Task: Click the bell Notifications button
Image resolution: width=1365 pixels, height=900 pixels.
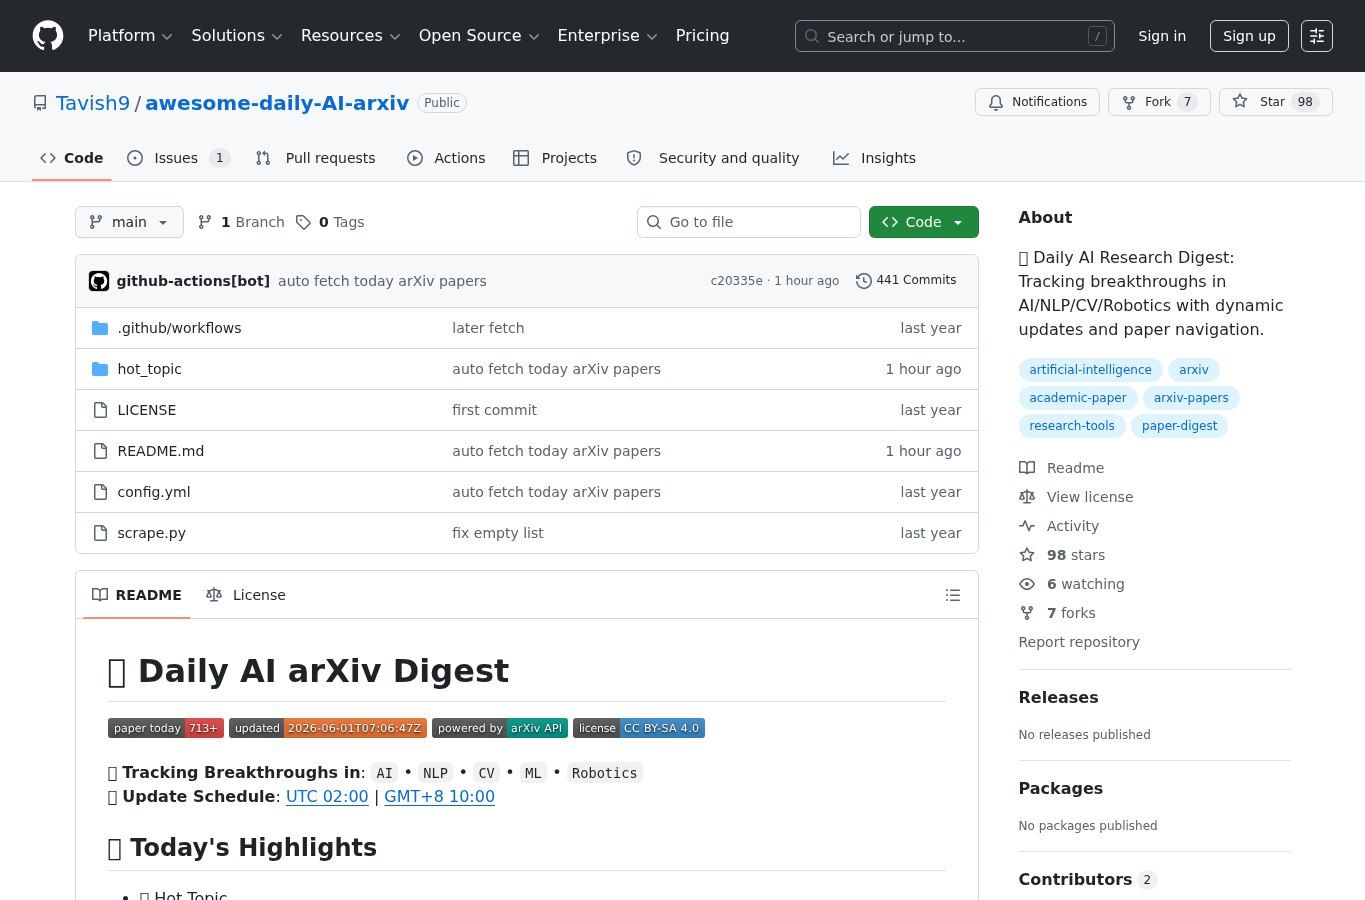Action: tap(1037, 102)
